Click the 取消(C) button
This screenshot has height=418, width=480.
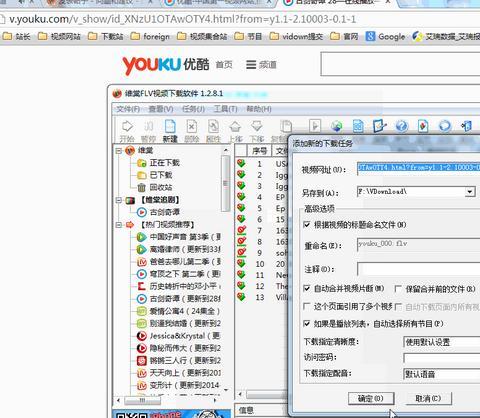coord(428,398)
